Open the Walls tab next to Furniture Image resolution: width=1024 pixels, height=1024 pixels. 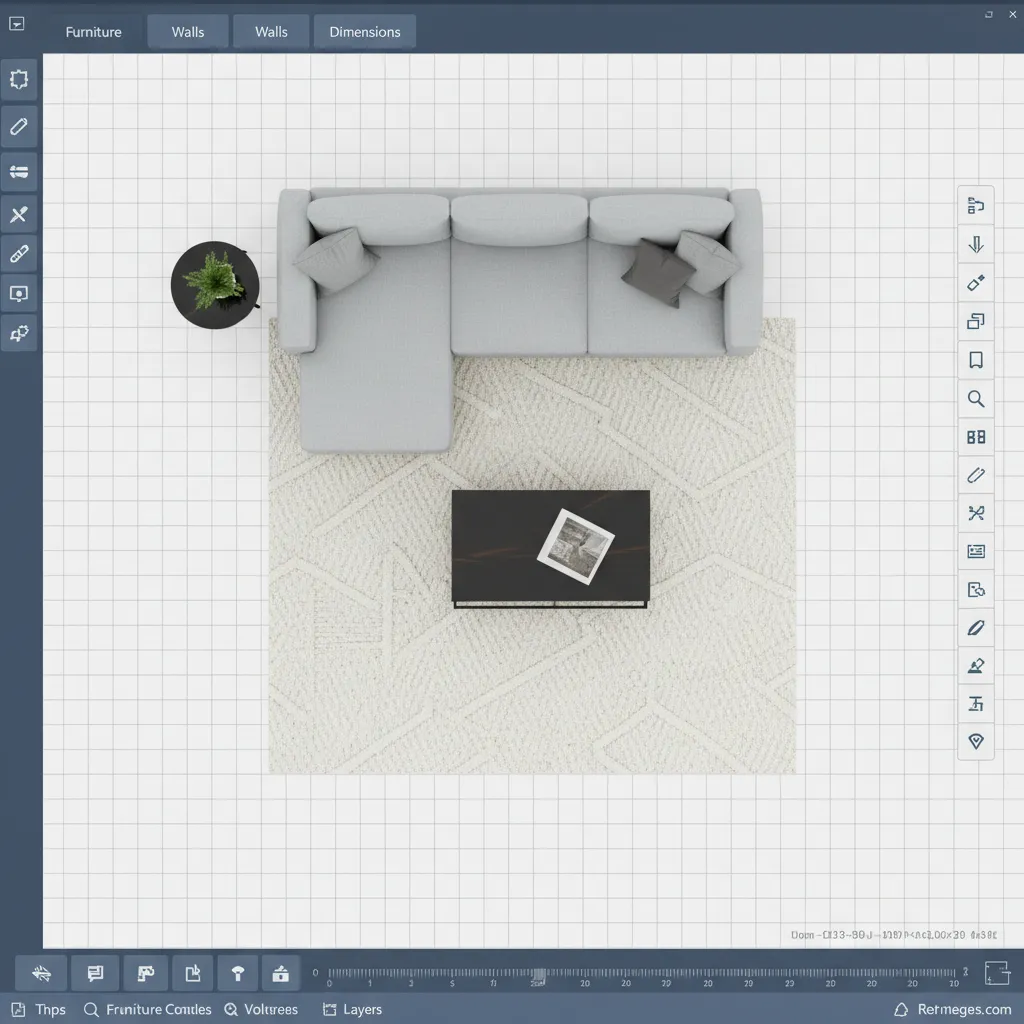pyautogui.click(x=188, y=32)
